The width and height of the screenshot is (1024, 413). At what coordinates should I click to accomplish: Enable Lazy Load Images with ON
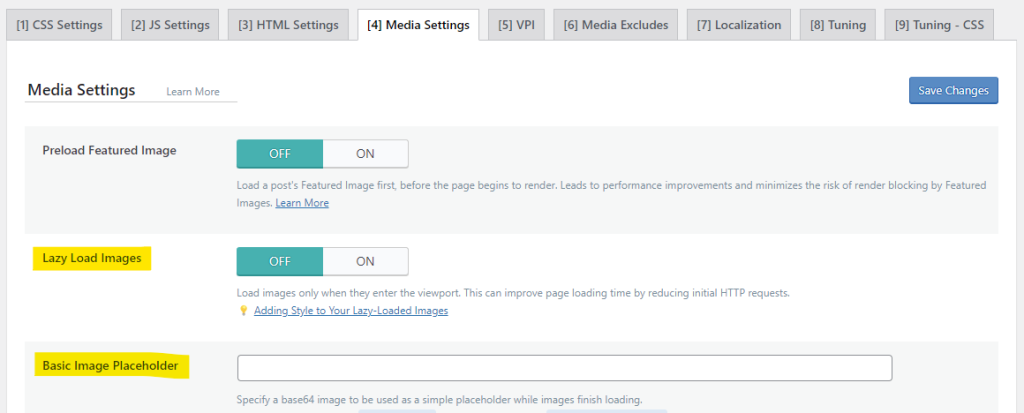(x=365, y=261)
